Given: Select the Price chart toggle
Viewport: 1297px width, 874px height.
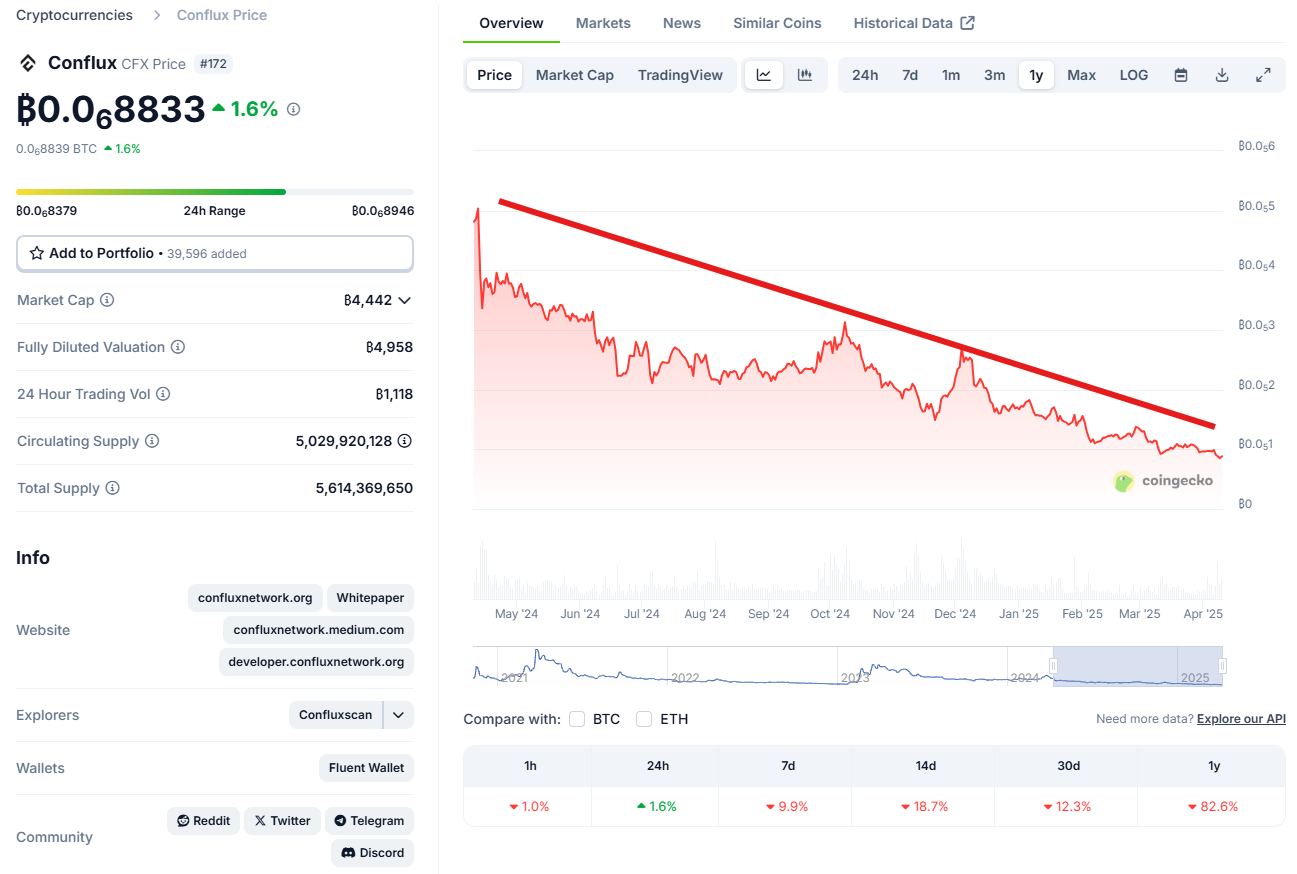Looking at the screenshot, I should tap(495, 75).
